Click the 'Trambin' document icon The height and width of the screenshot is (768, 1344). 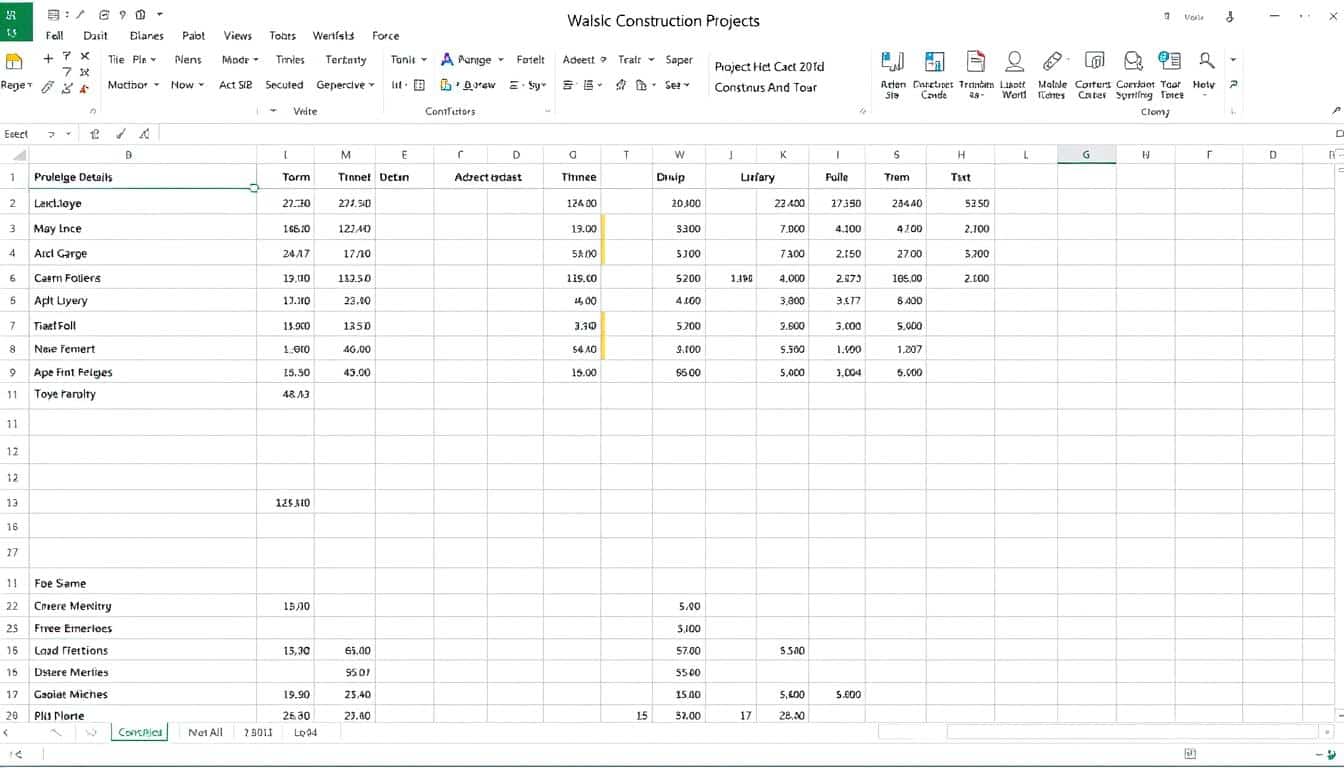pyautogui.click(x=975, y=63)
